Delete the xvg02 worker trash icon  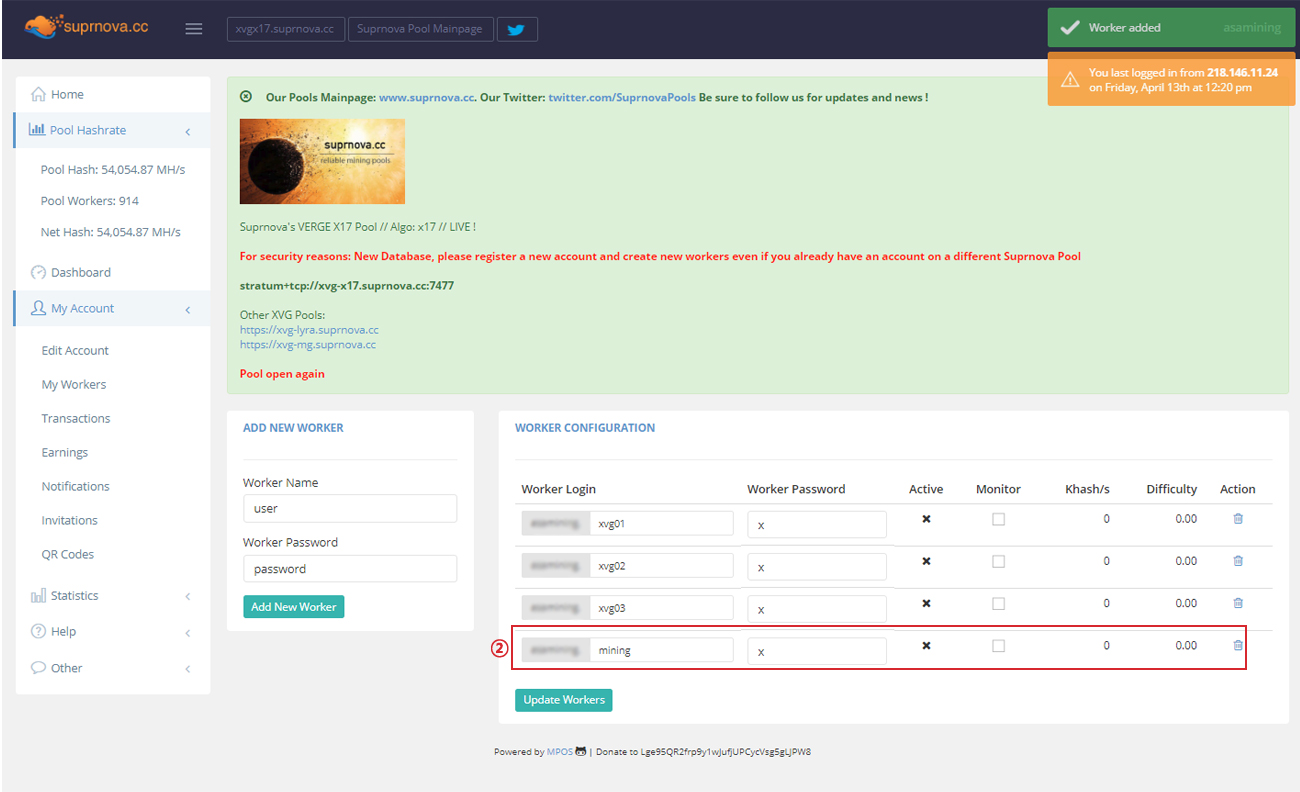point(1238,561)
